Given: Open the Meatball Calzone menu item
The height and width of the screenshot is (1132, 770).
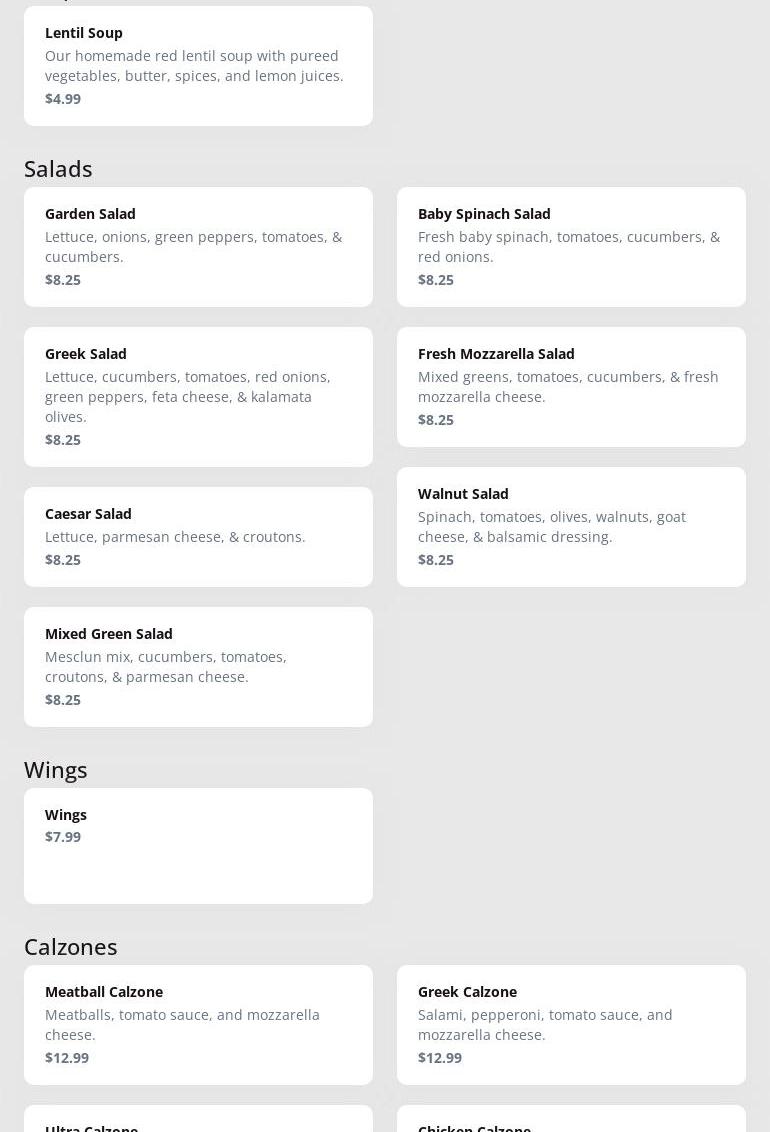Looking at the screenshot, I should [198, 1024].
